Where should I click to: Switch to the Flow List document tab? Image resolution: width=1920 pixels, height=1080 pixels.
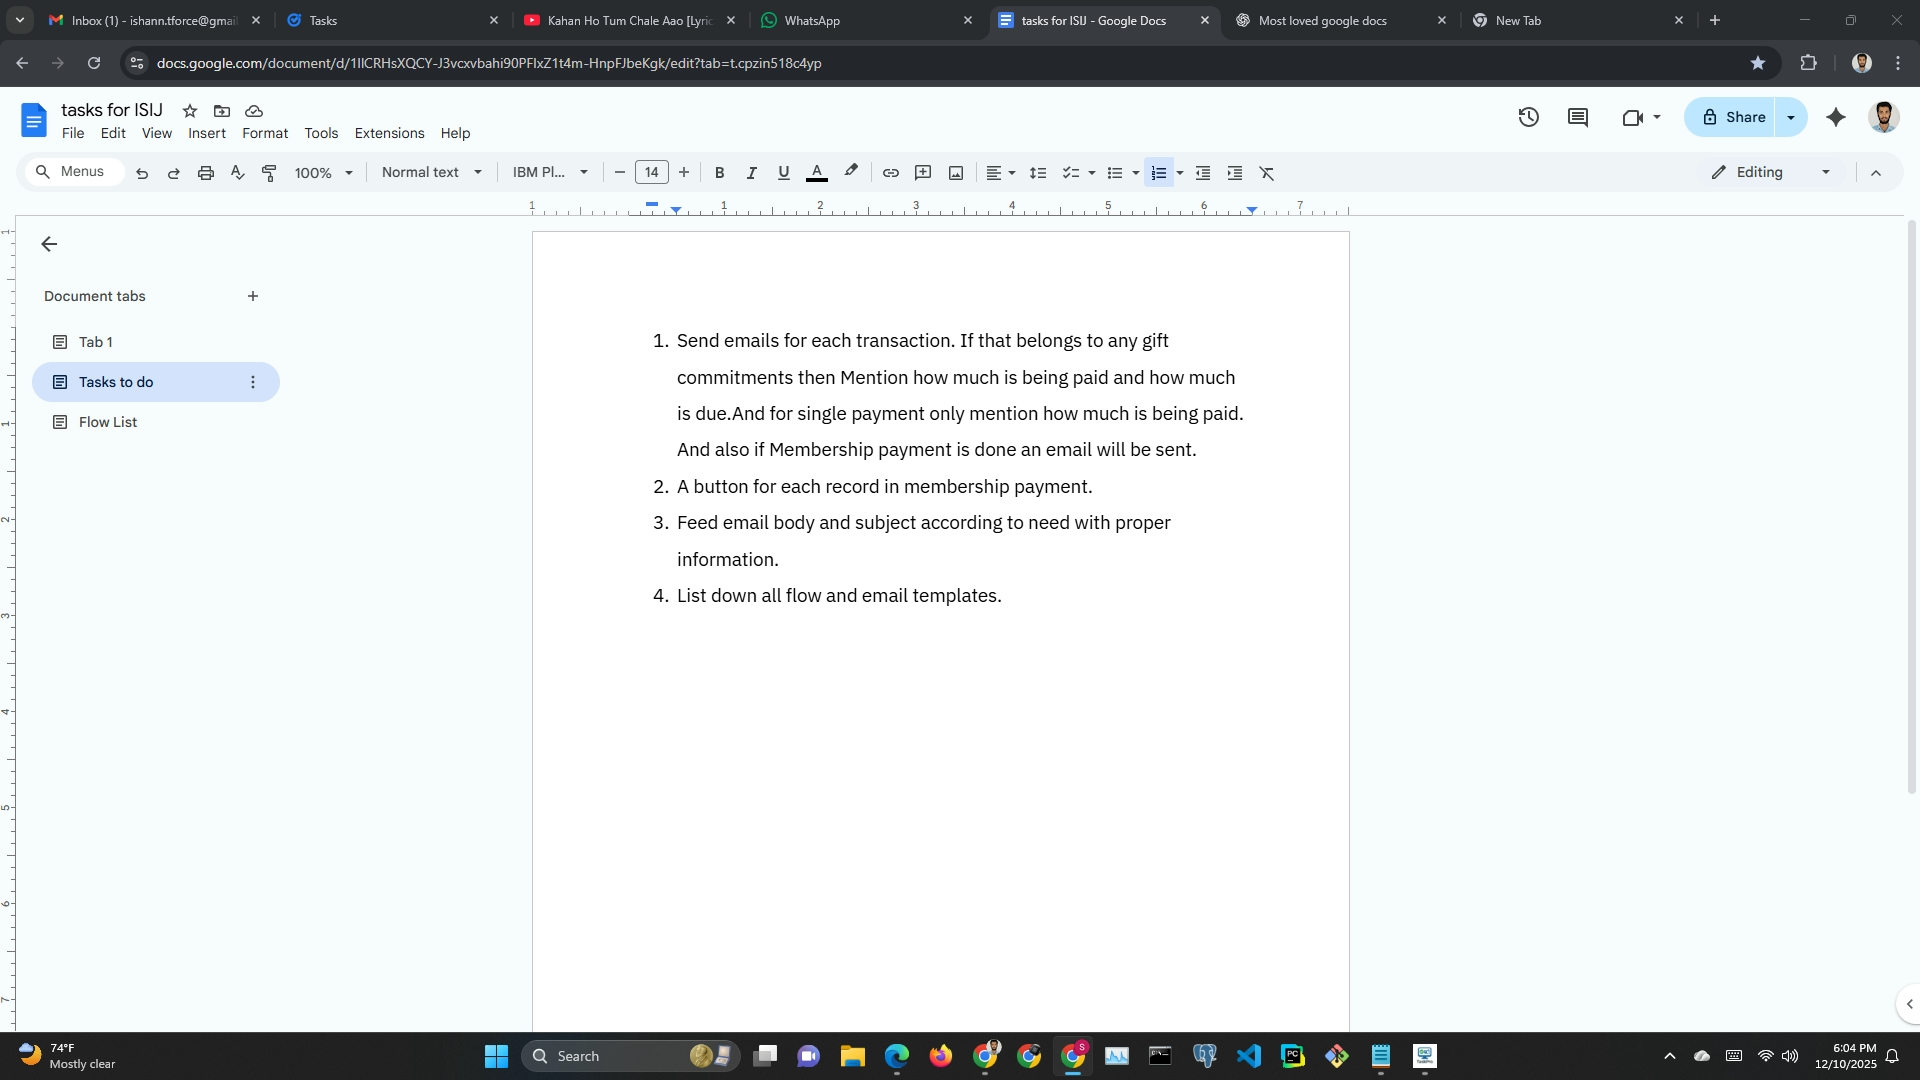[x=108, y=422]
